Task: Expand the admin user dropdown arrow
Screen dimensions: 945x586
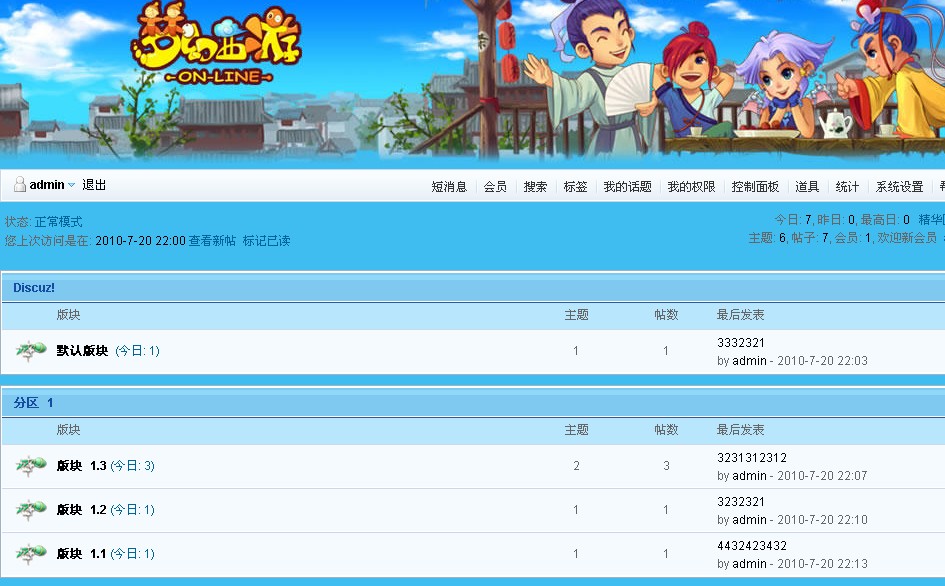Action: [x=71, y=185]
